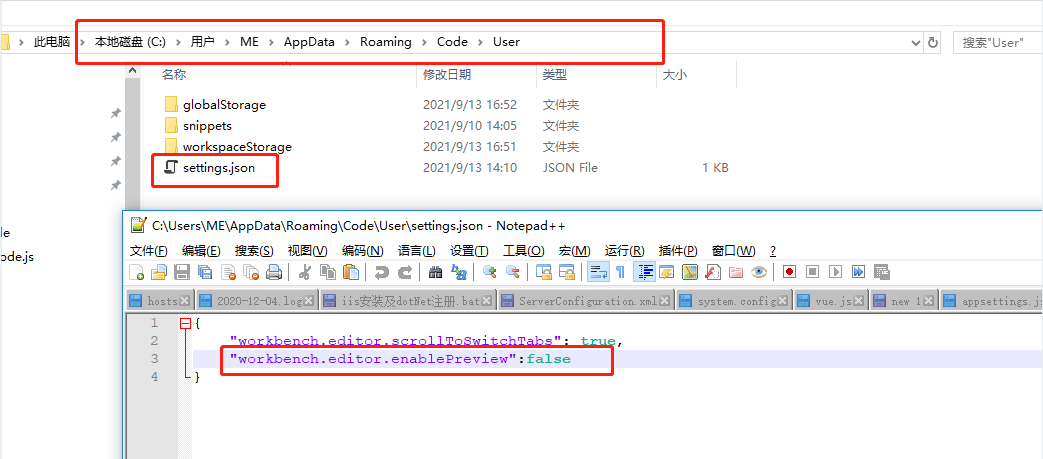The width and height of the screenshot is (1043, 459).
Task: Redo the edit via toolbar arrow
Action: tap(404, 271)
